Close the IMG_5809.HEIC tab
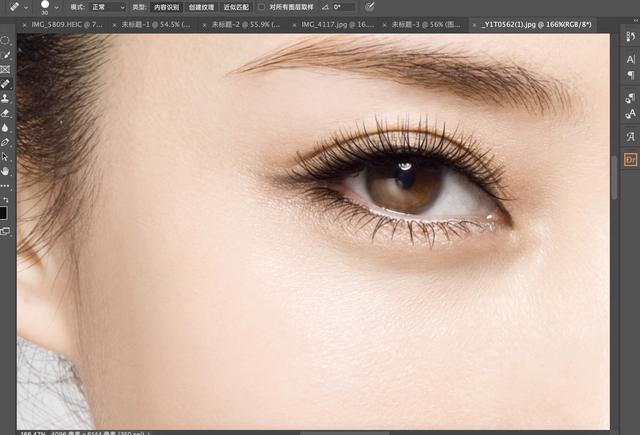This screenshot has height=435, width=640. pyautogui.click(x=24, y=25)
